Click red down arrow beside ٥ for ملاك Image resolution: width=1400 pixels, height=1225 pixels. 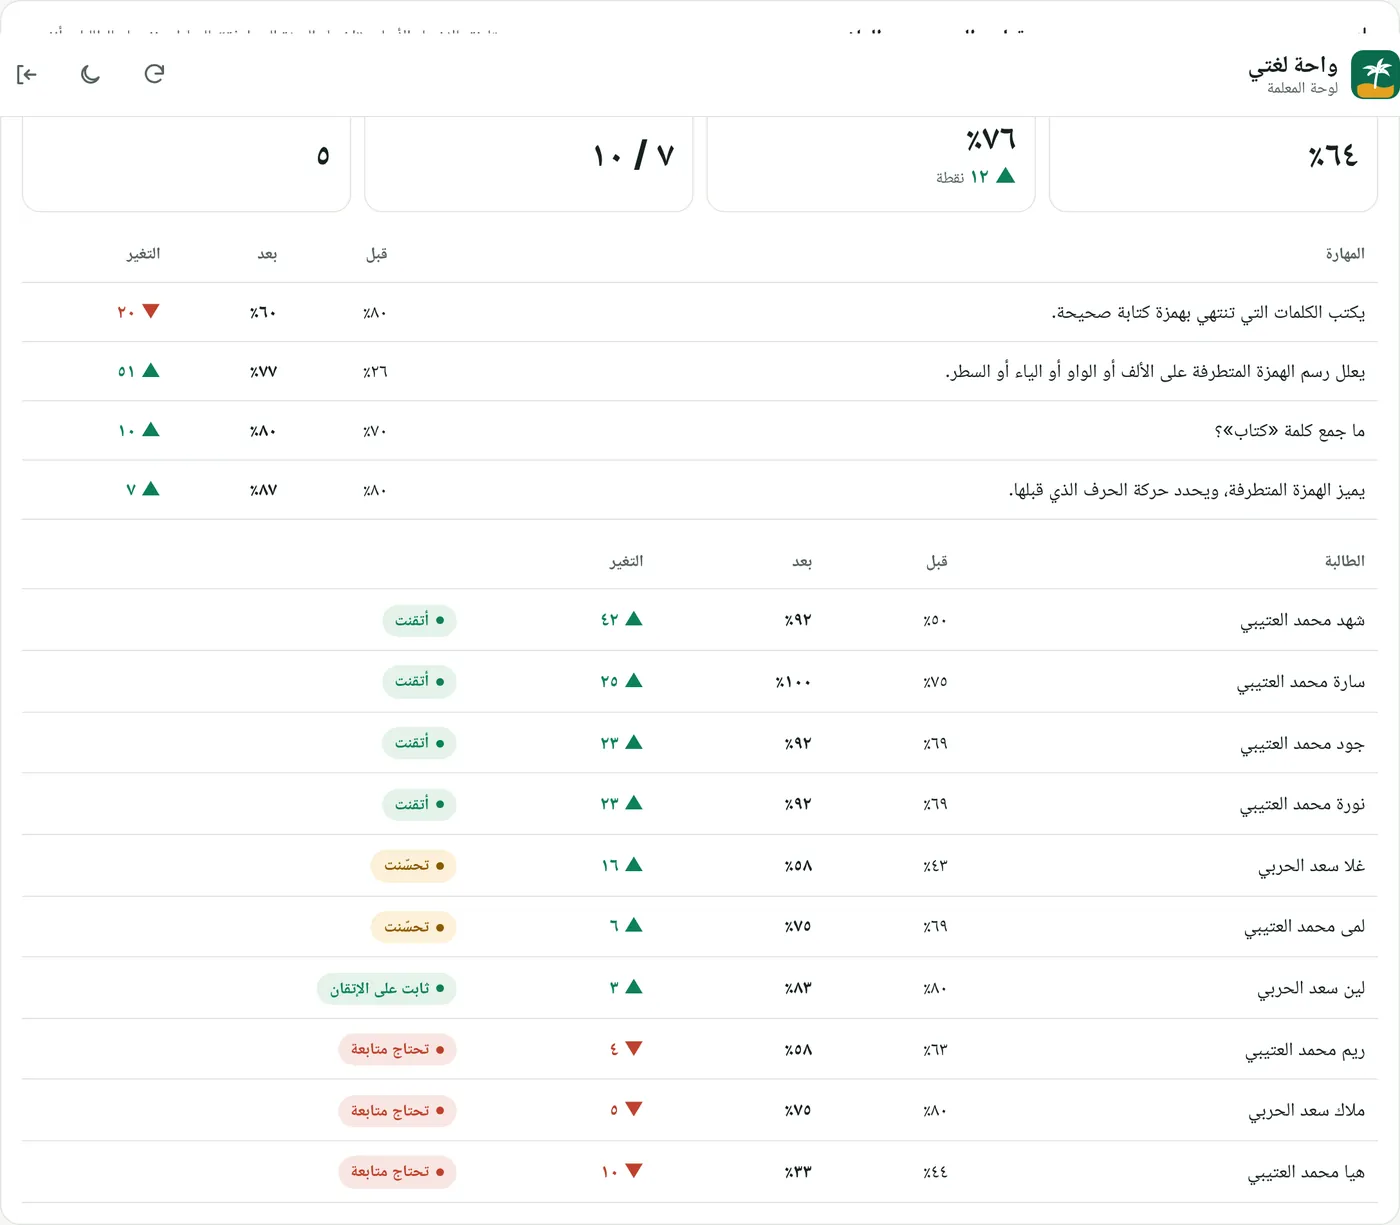click(x=634, y=1108)
